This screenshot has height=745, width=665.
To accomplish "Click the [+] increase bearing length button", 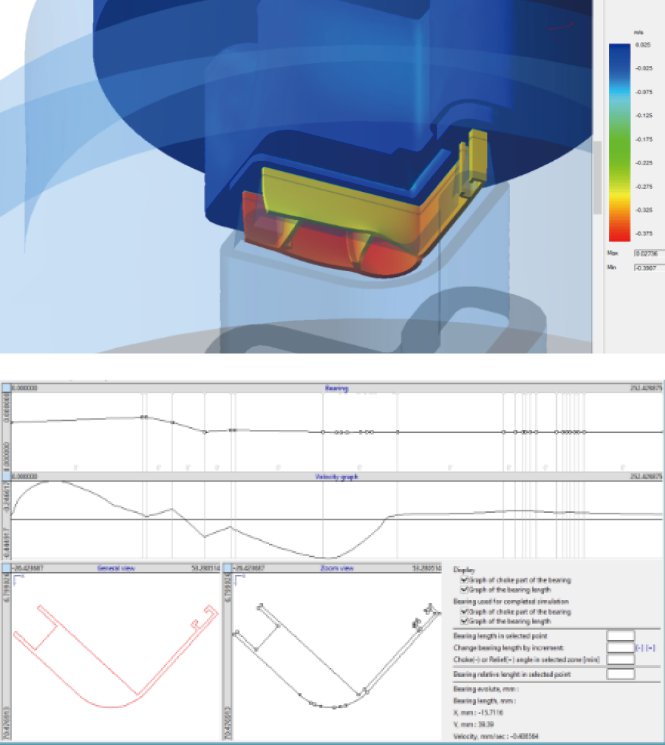I will coord(651,647).
